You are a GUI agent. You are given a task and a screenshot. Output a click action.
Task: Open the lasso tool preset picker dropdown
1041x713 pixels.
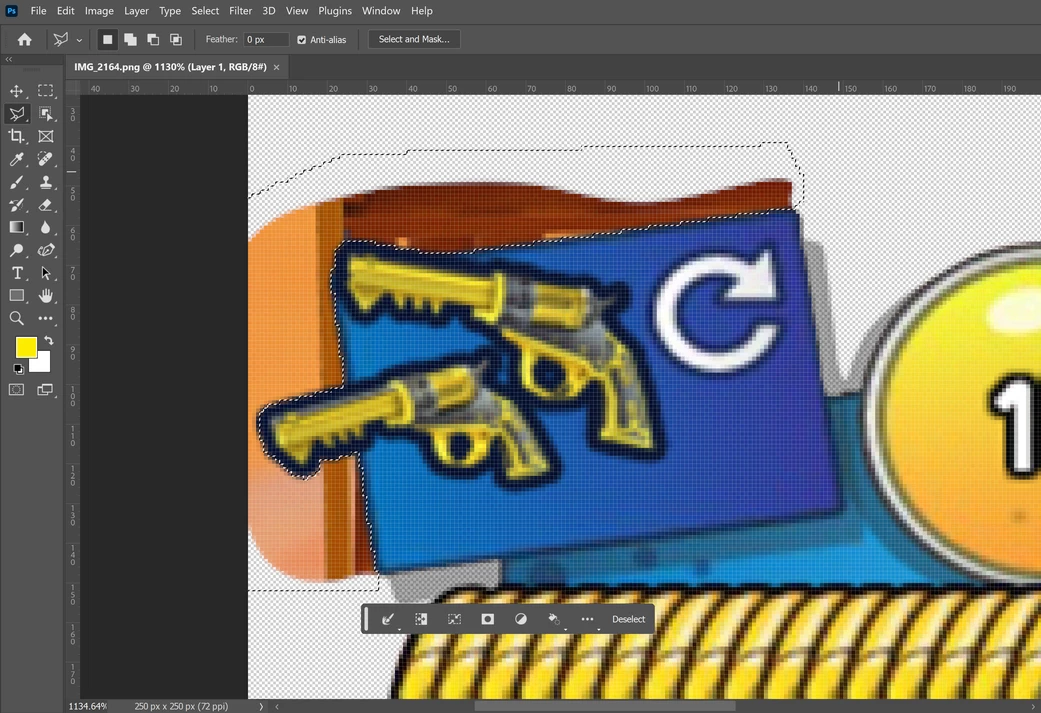point(79,40)
